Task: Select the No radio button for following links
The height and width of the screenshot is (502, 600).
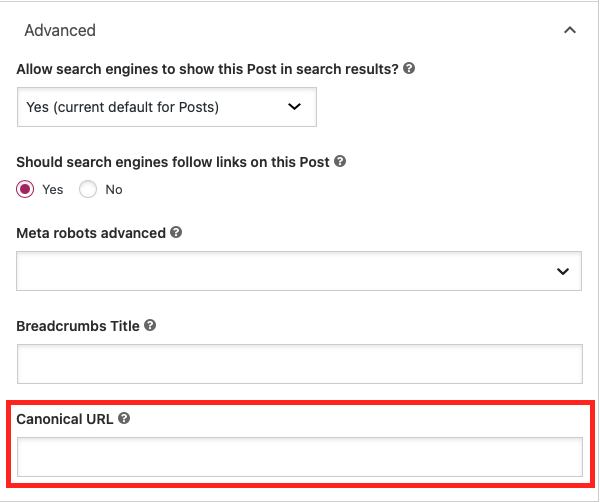Action: (88, 189)
